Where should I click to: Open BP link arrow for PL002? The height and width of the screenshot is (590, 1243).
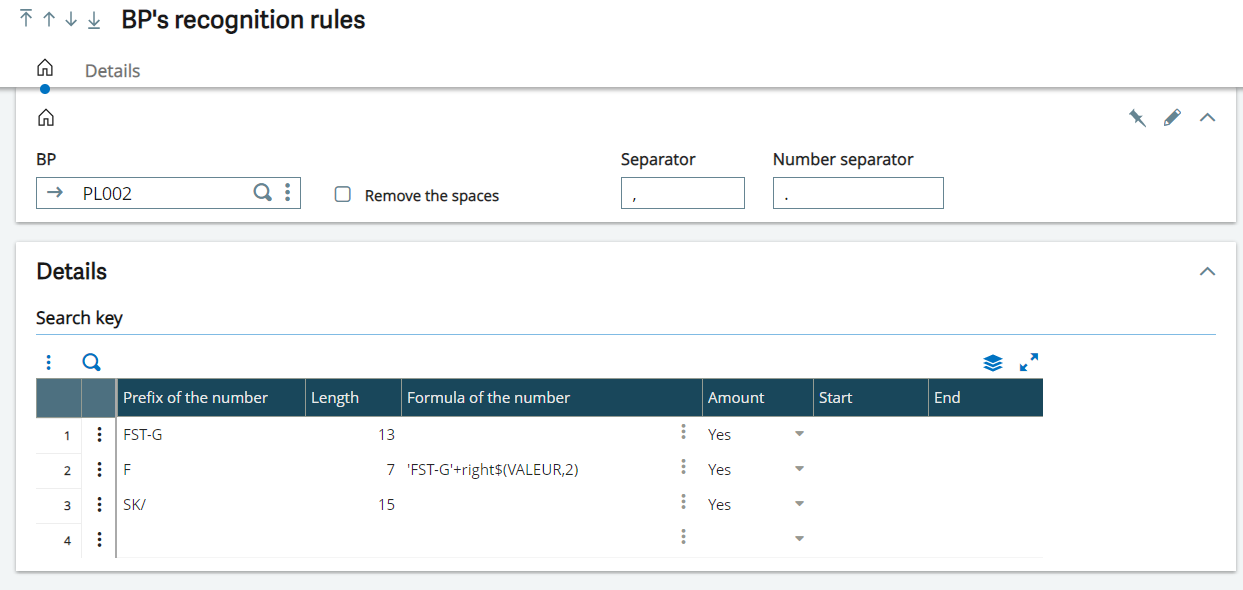pos(56,193)
